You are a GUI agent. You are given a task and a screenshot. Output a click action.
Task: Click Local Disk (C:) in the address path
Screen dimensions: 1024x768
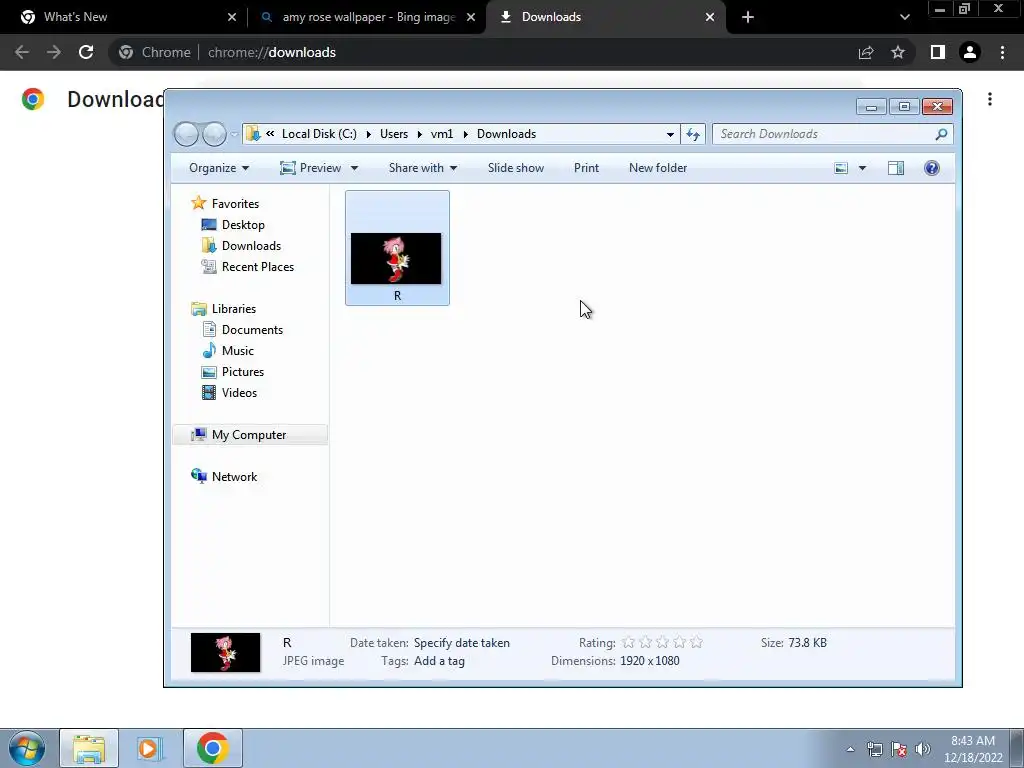[x=319, y=134]
